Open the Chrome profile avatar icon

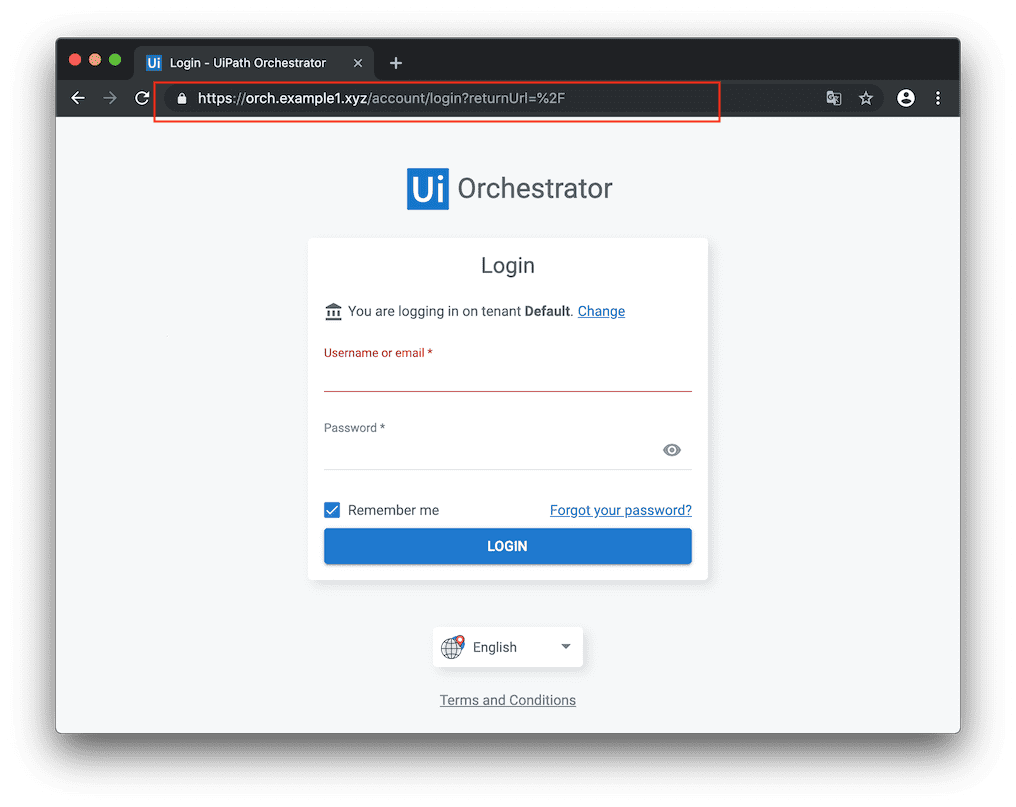(905, 98)
